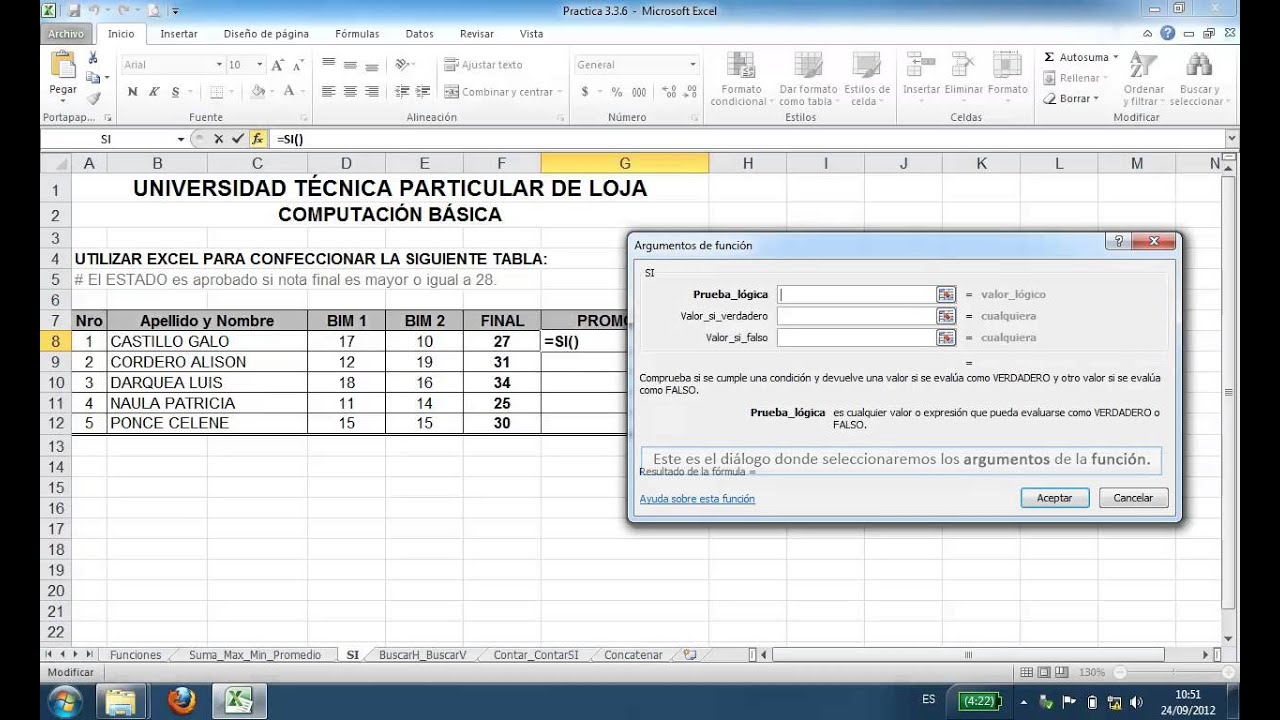Viewport: 1280px width, 720px height.
Task: Confirm formula entry with the checkmark icon
Action: pyautogui.click(x=237, y=139)
